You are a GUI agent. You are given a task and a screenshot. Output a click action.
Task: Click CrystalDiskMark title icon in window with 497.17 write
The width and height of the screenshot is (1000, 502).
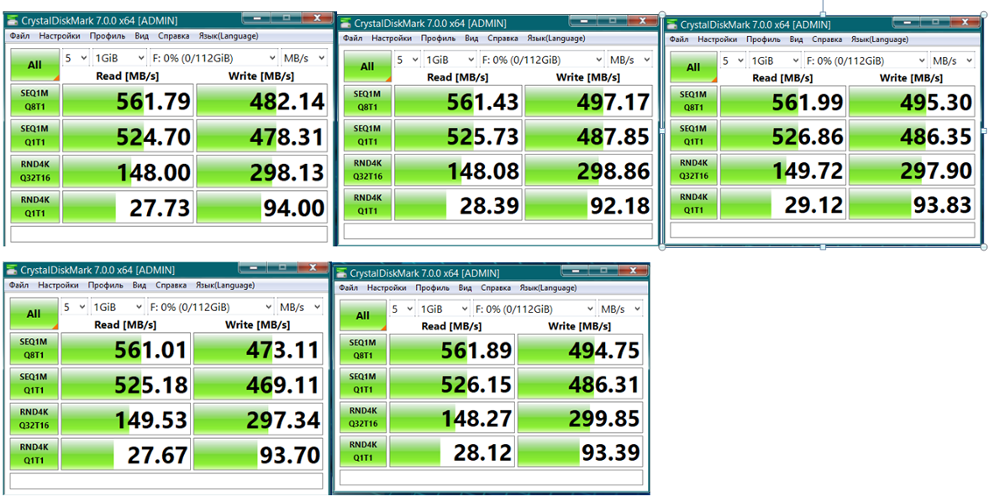pyautogui.click(x=346, y=23)
